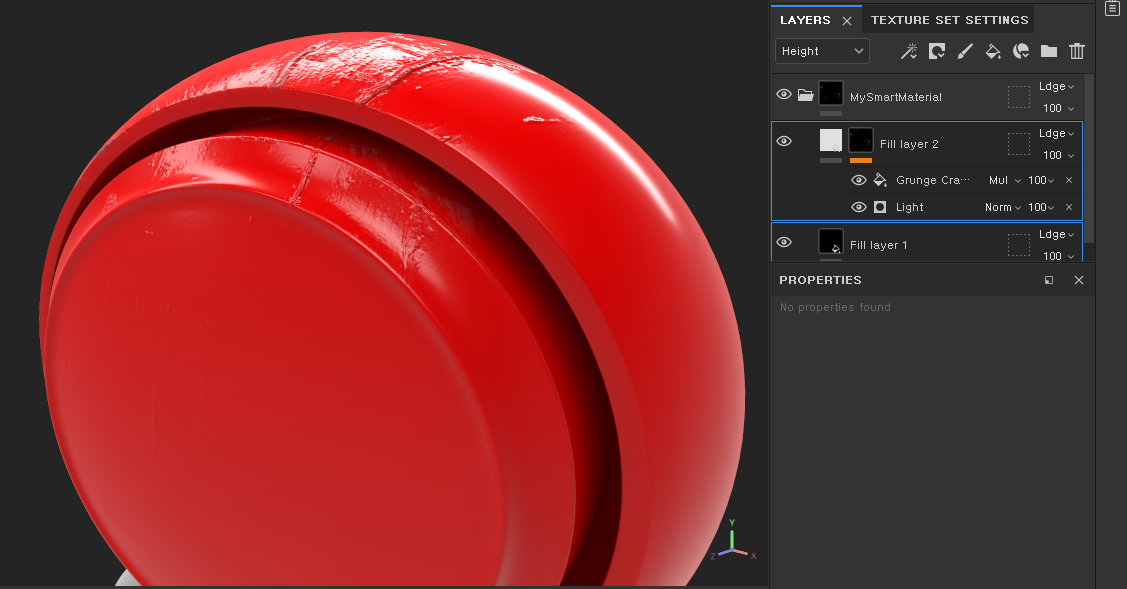Click MySmartMaterial dashed selection box
Screen dimensions: 1127x589
click(x=1018, y=97)
